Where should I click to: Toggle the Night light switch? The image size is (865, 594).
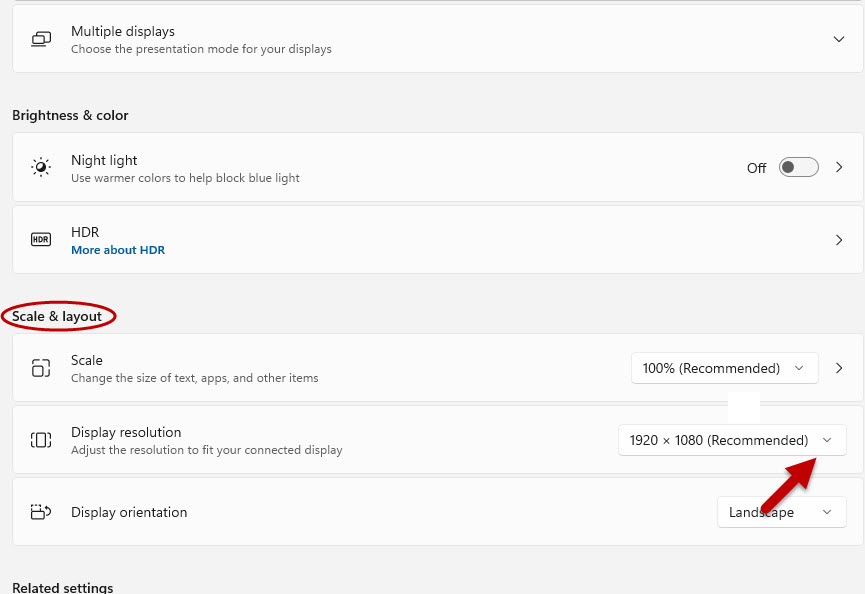click(x=798, y=167)
